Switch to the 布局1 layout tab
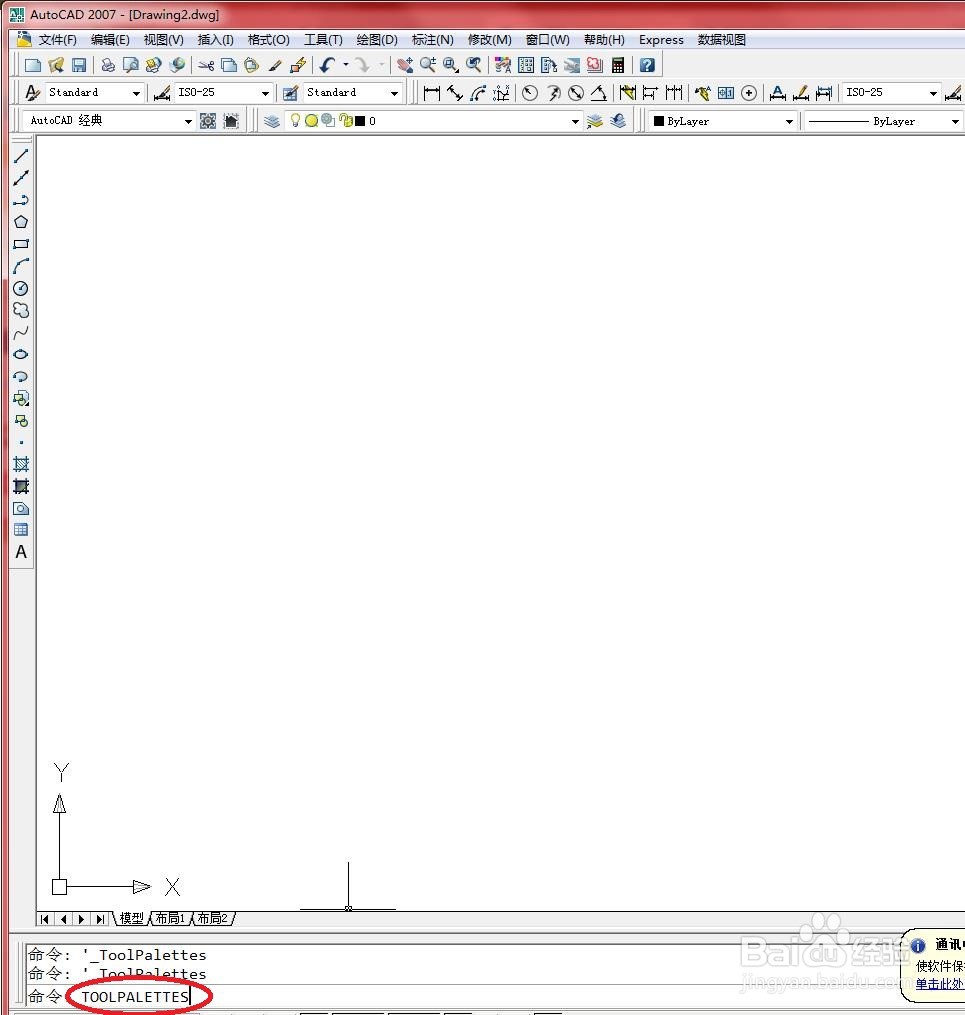This screenshot has height=1015, width=965. [x=170, y=918]
